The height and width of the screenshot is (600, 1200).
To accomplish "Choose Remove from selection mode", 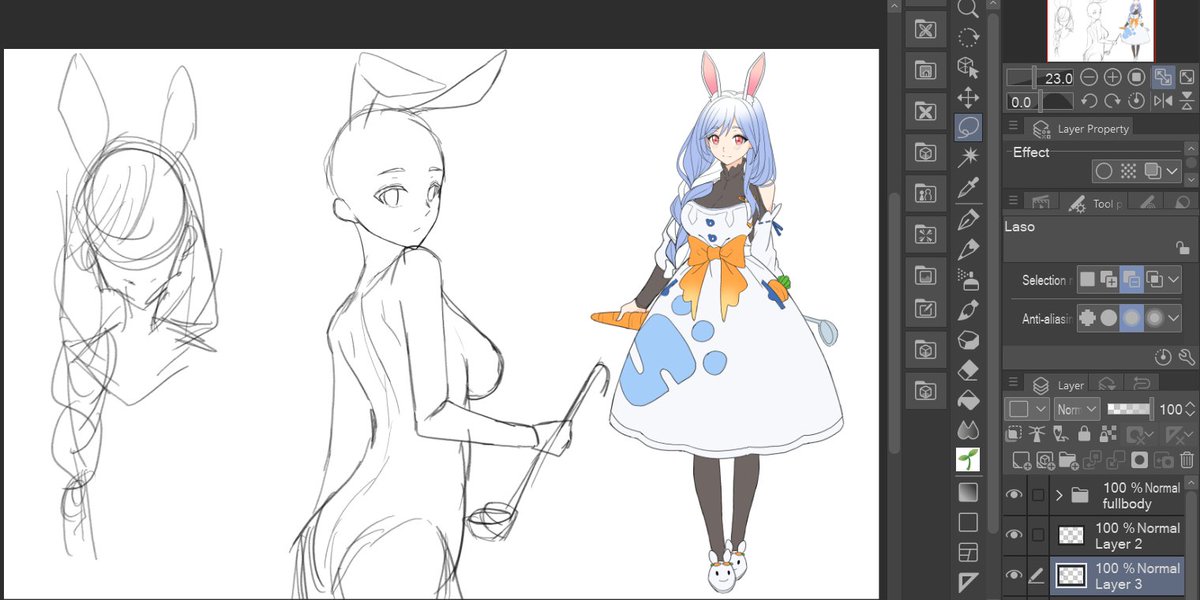I will click(1131, 280).
